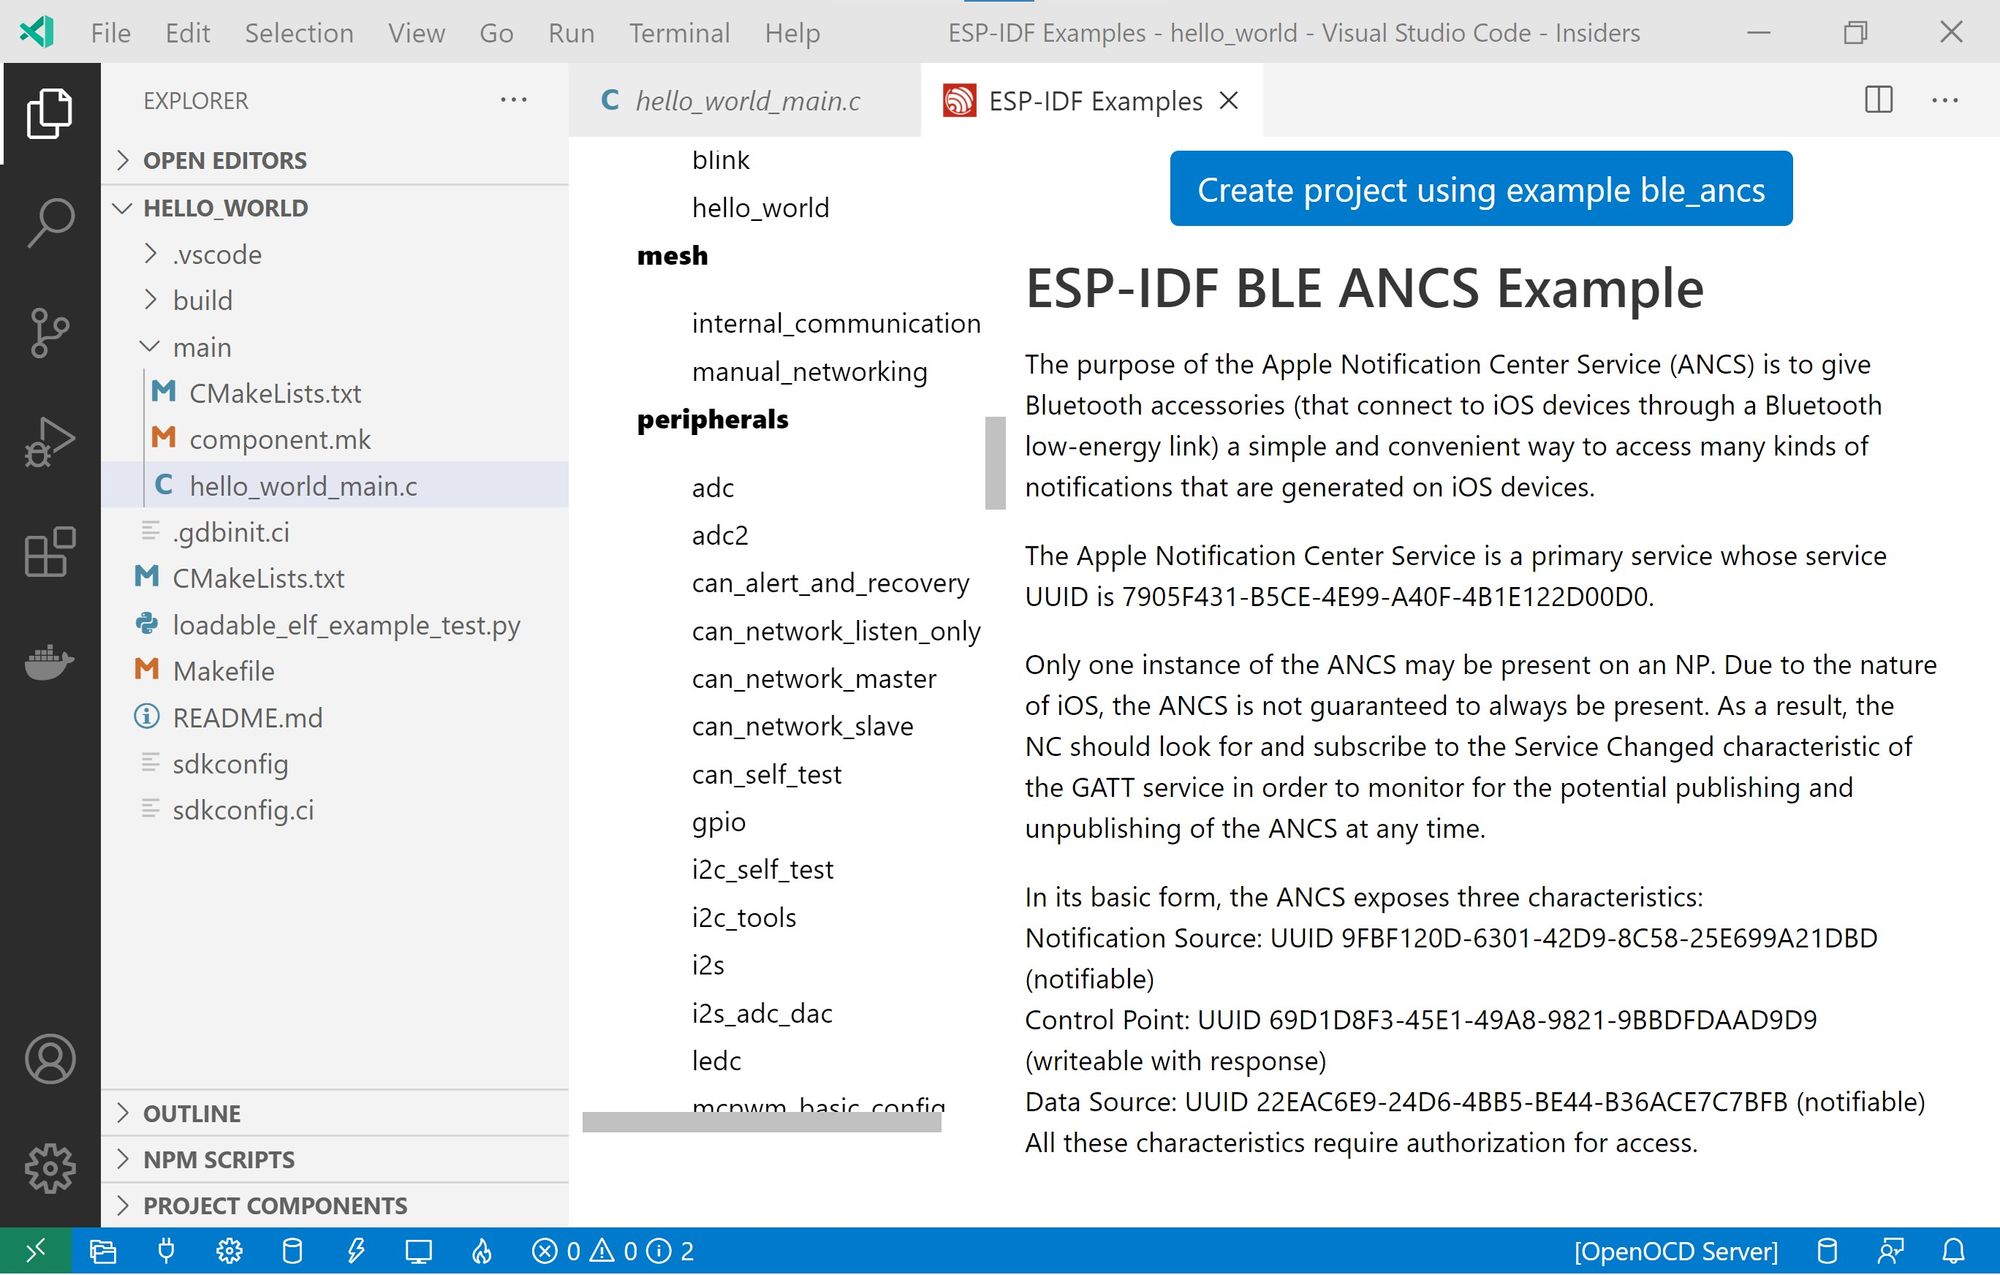Screen dimensions: 2000x1275
Task: Open SDK config gear in status bar
Action: click(x=229, y=1251)
